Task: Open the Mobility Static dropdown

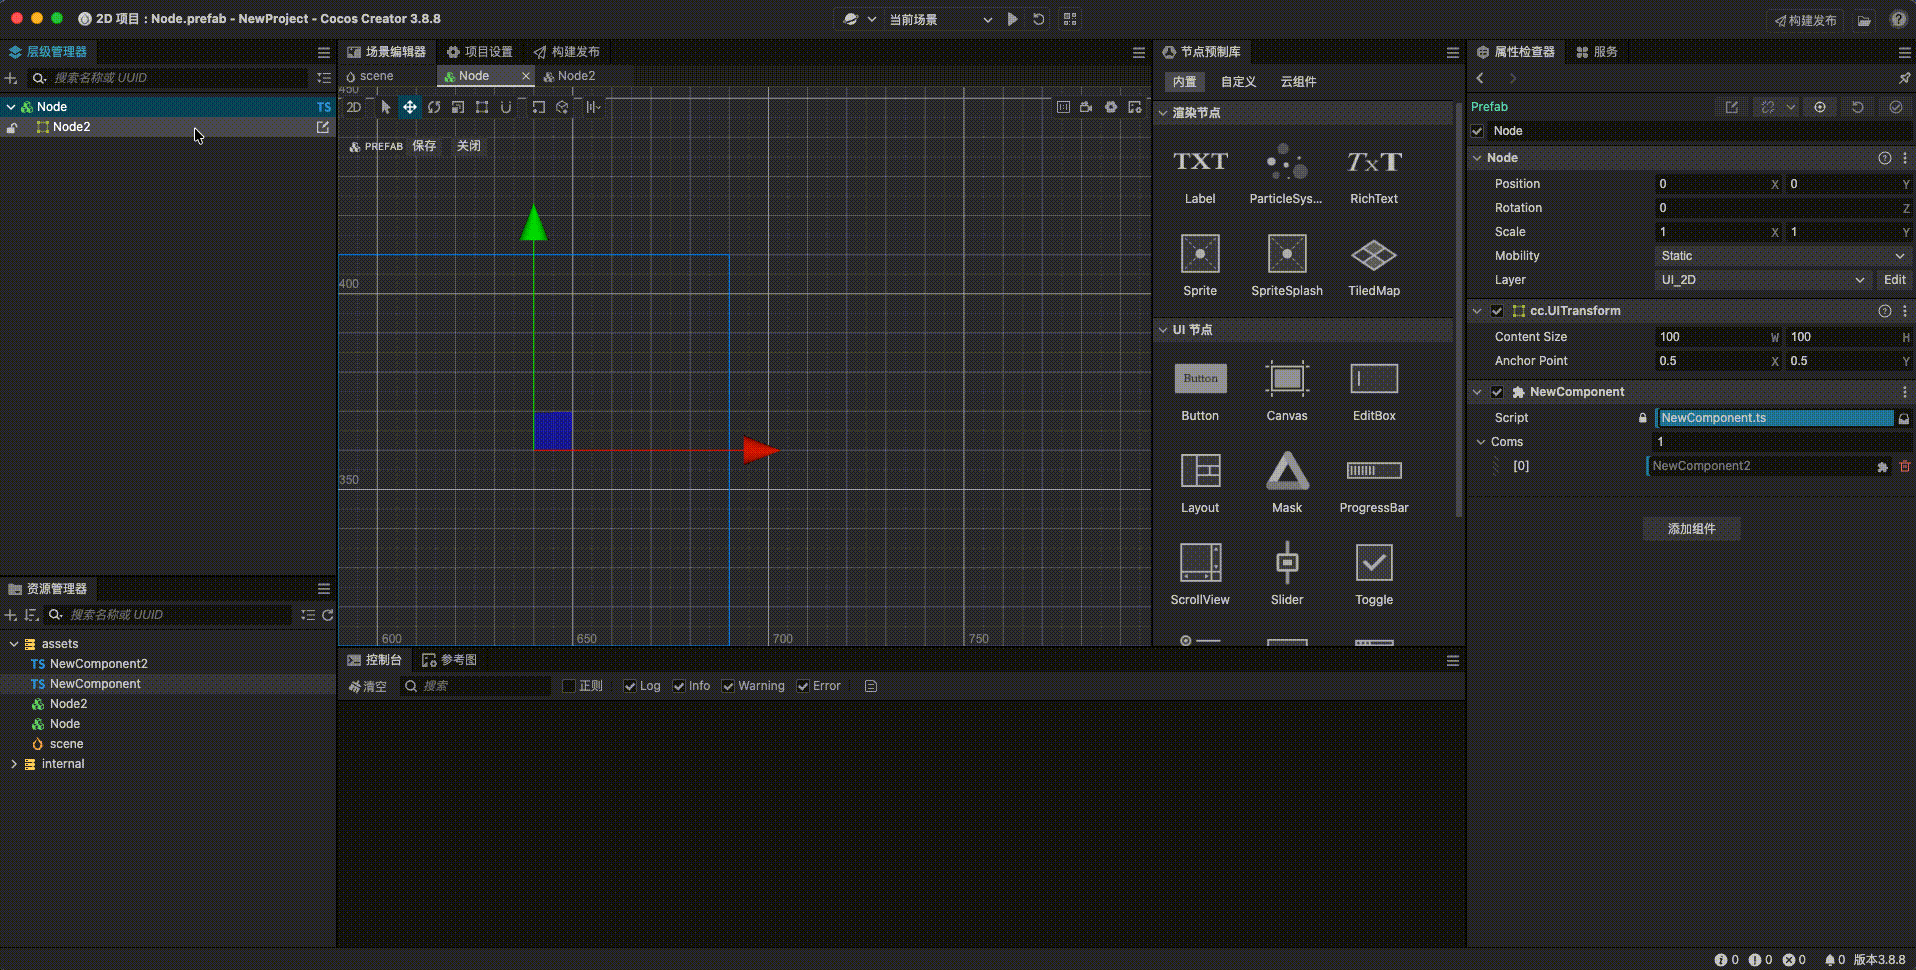Action: click(x=1782, y=256)
